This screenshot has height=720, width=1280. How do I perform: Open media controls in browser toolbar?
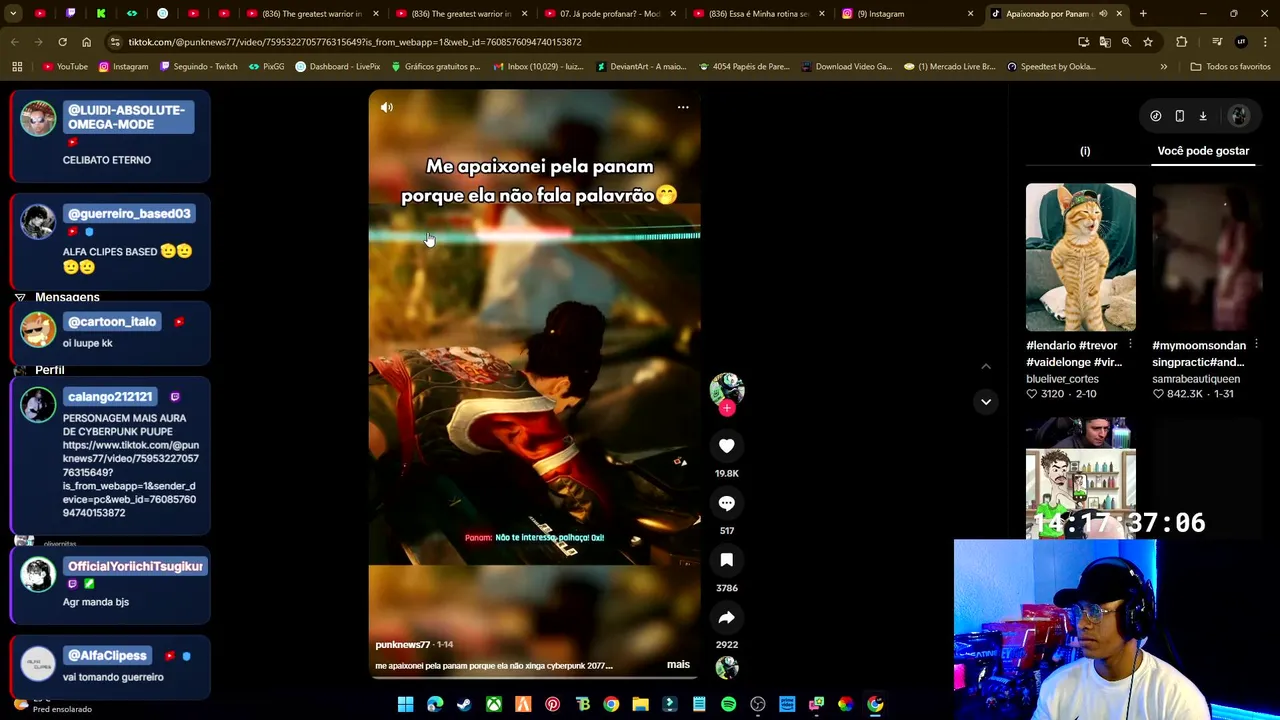click(x=1217, y=42)
